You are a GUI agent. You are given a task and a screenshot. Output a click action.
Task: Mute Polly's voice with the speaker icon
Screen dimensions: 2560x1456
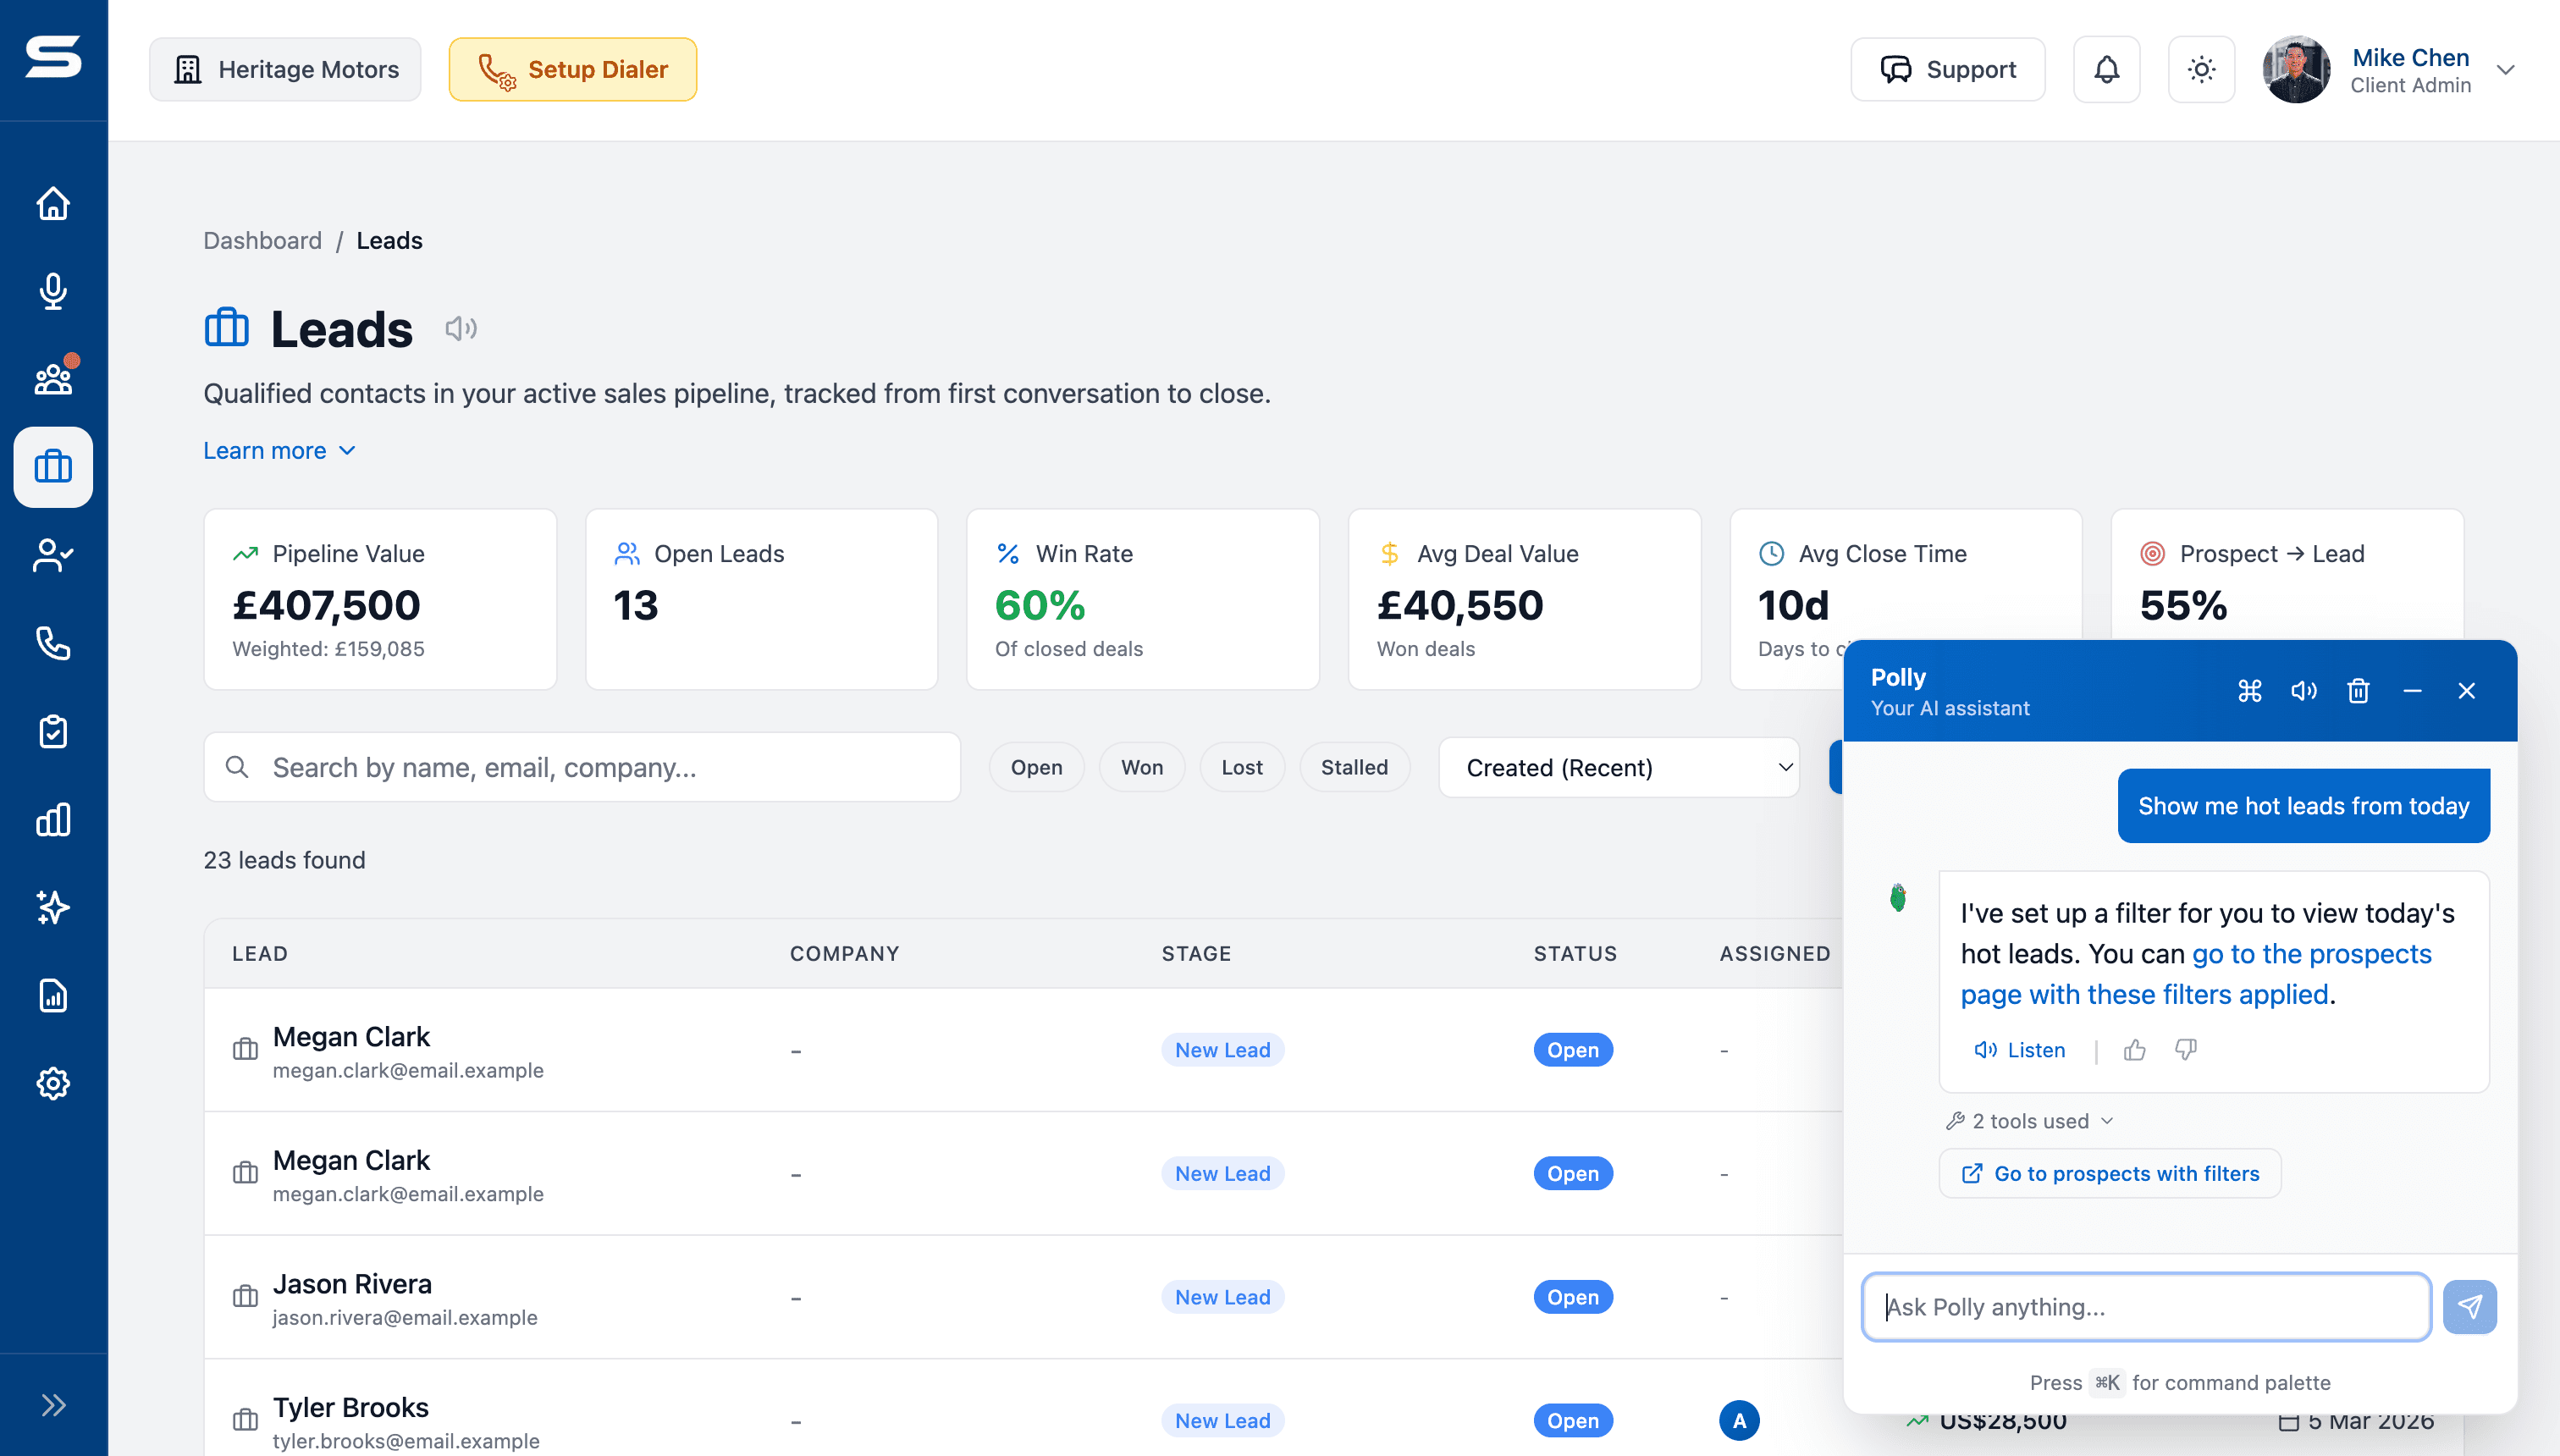tap(2304, 690)
